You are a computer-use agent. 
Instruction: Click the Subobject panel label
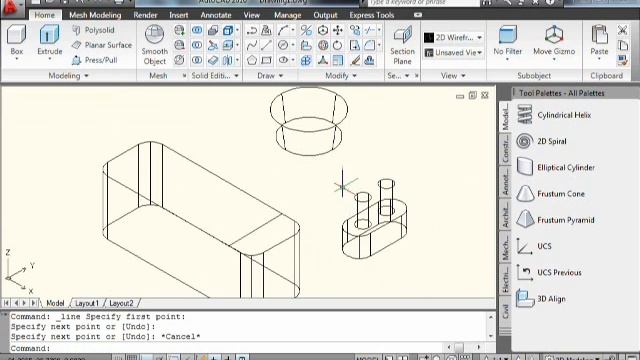534,76
